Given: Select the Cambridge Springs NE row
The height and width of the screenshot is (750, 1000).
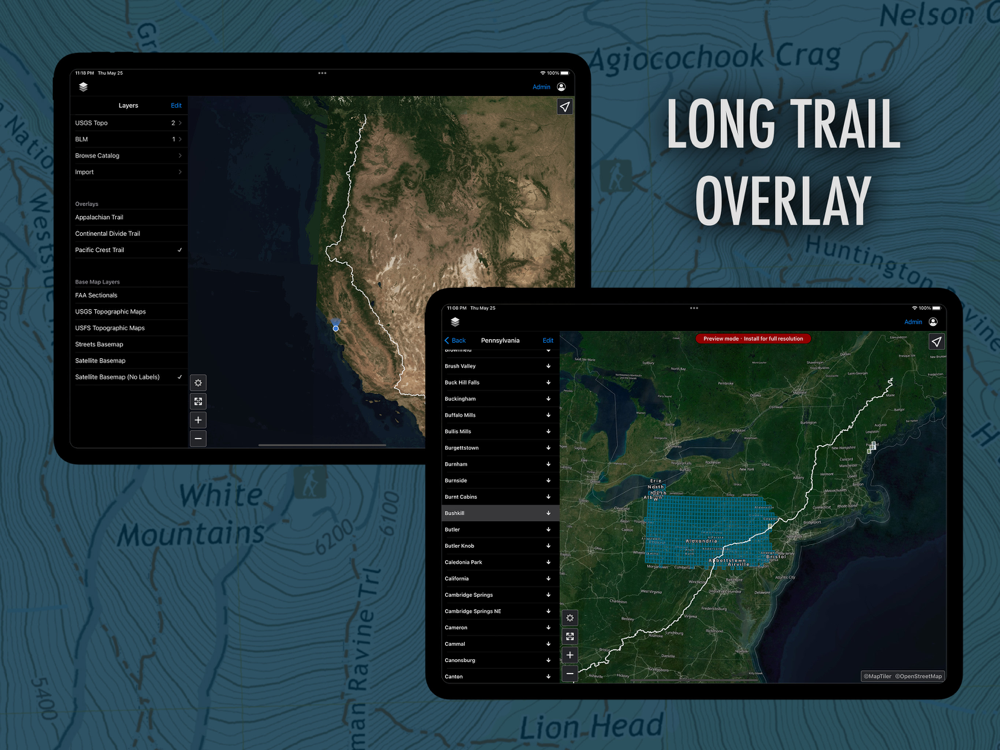Looking at the screenshot, I should 500,611.
